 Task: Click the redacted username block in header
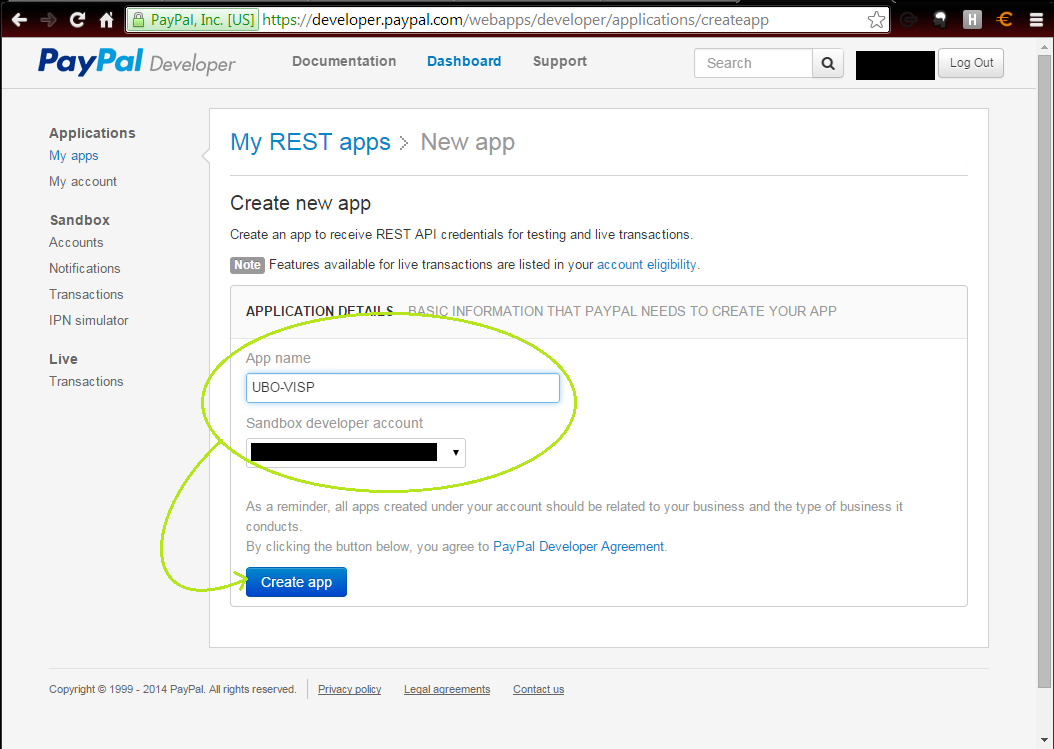(895, 65)
